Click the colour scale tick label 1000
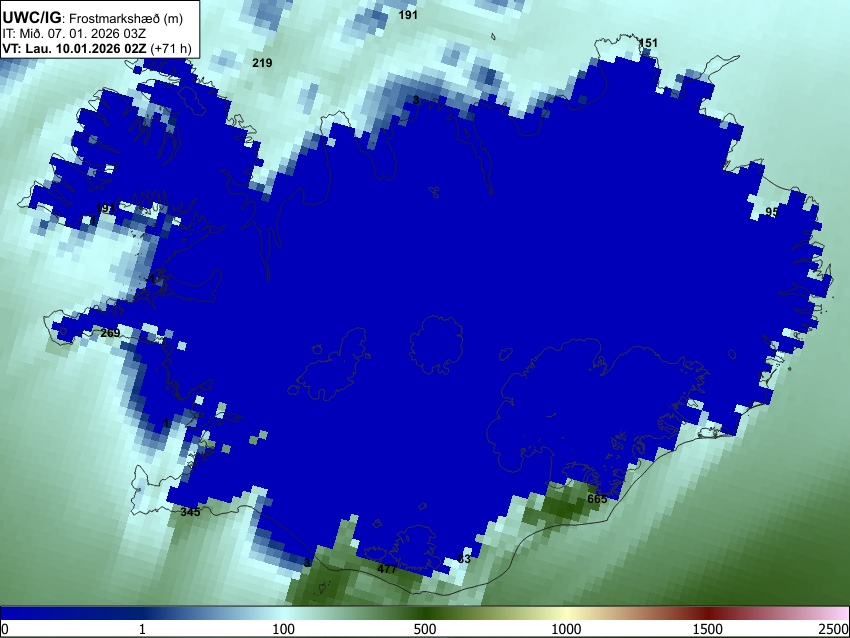This screenshot has width=850, height=638. click(566, 629)
